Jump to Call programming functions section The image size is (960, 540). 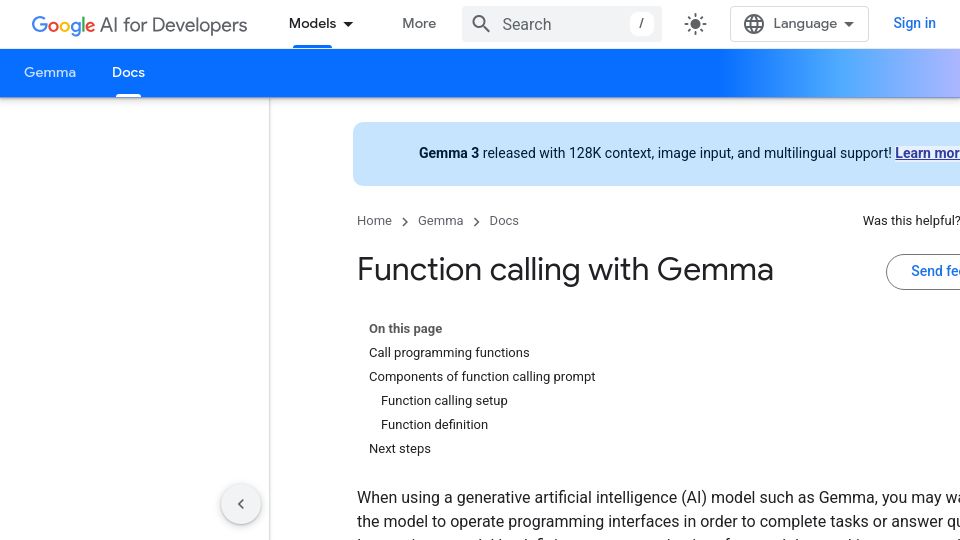coord(449,353)
